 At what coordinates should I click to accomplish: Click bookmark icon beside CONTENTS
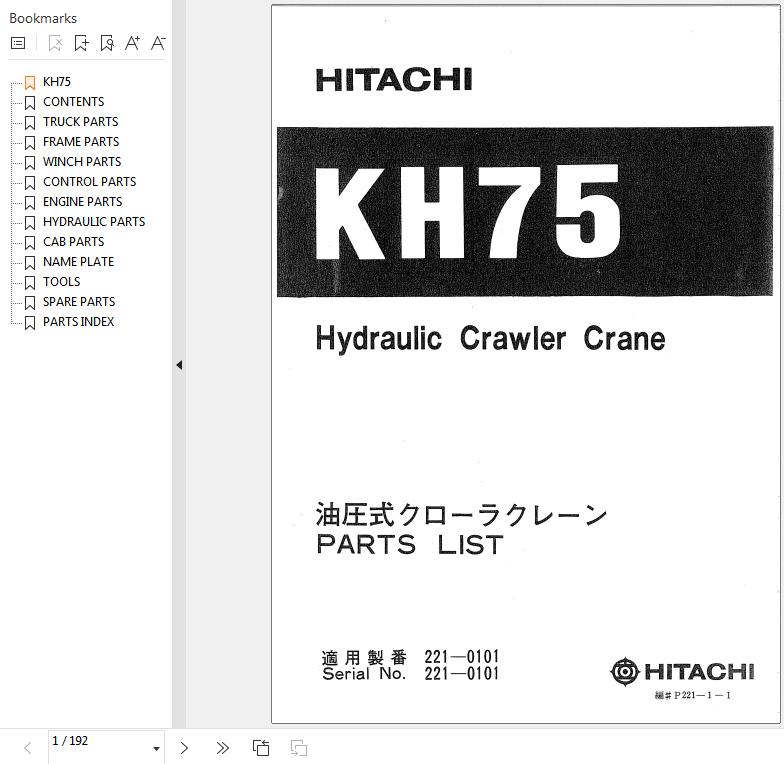pyautogui.click(x=30, y=102)
